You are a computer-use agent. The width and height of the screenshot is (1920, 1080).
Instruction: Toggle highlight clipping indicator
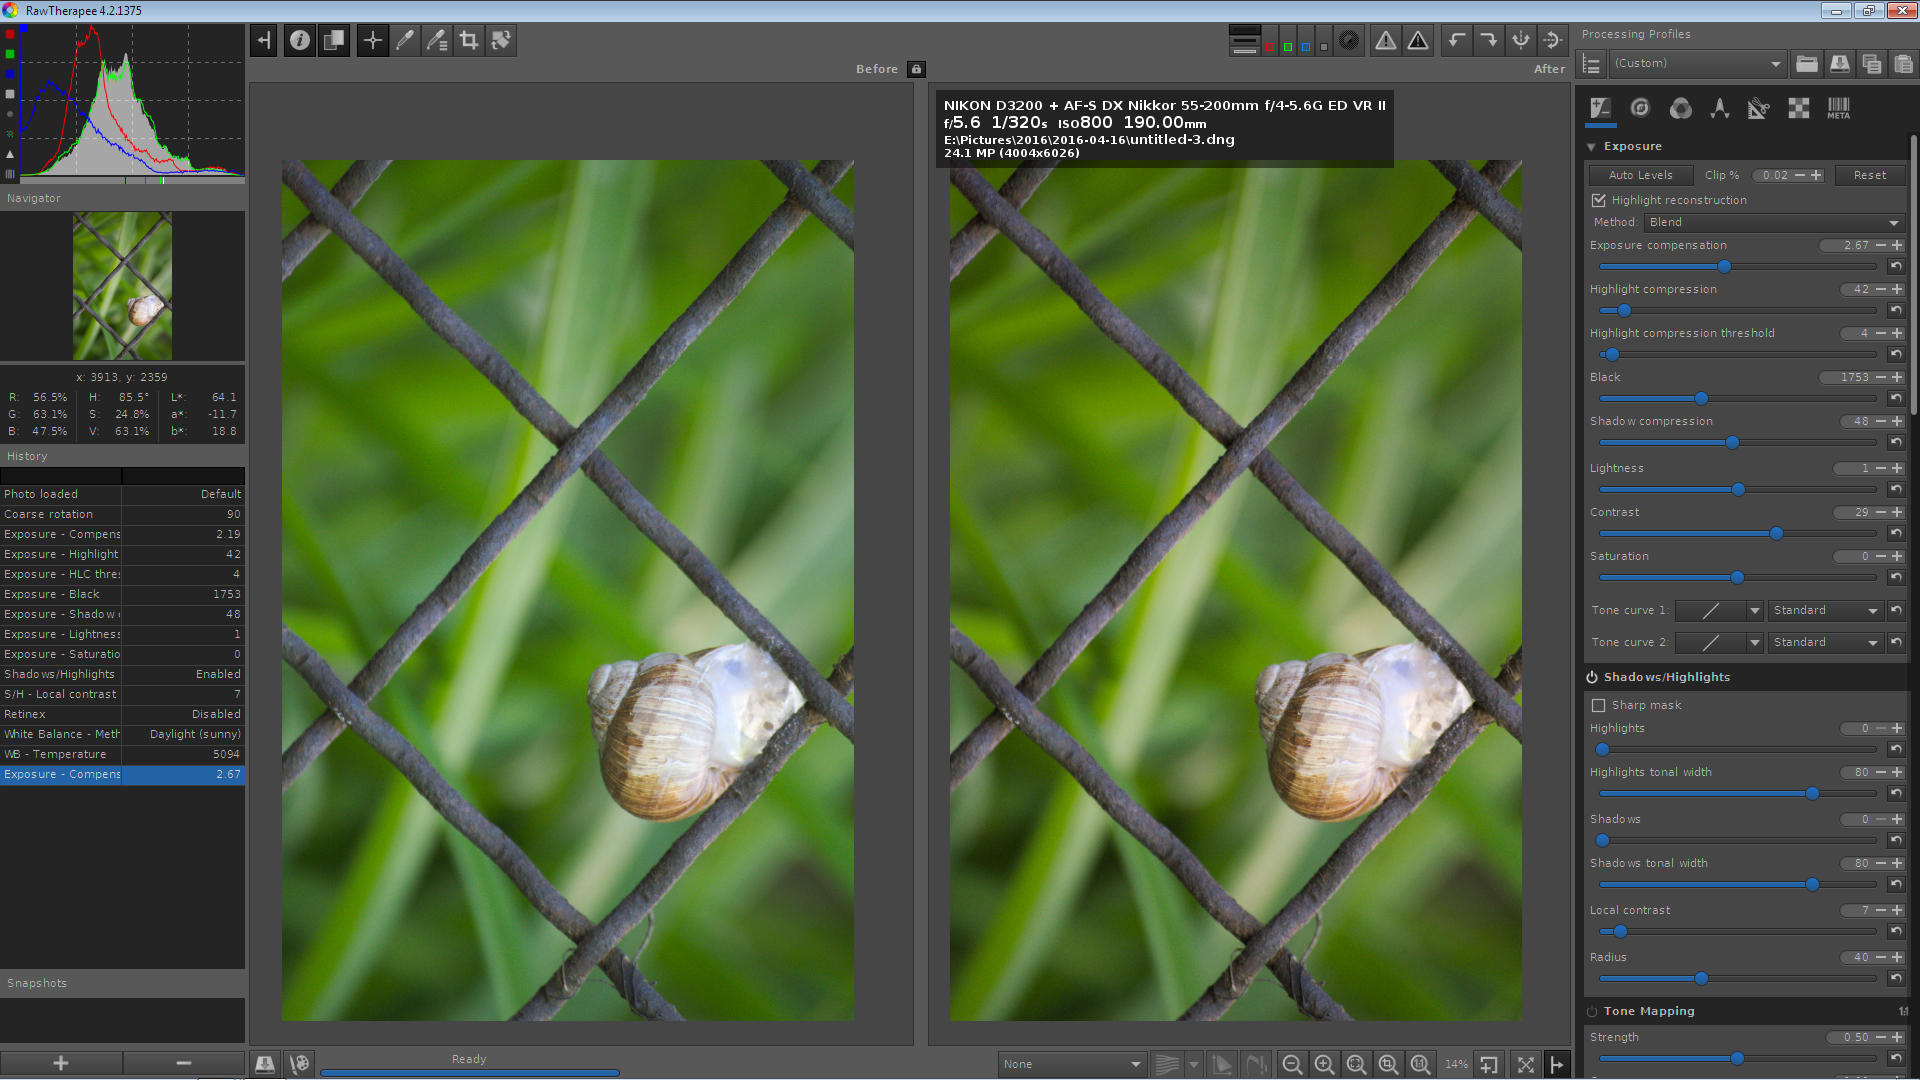point(1418,41)
